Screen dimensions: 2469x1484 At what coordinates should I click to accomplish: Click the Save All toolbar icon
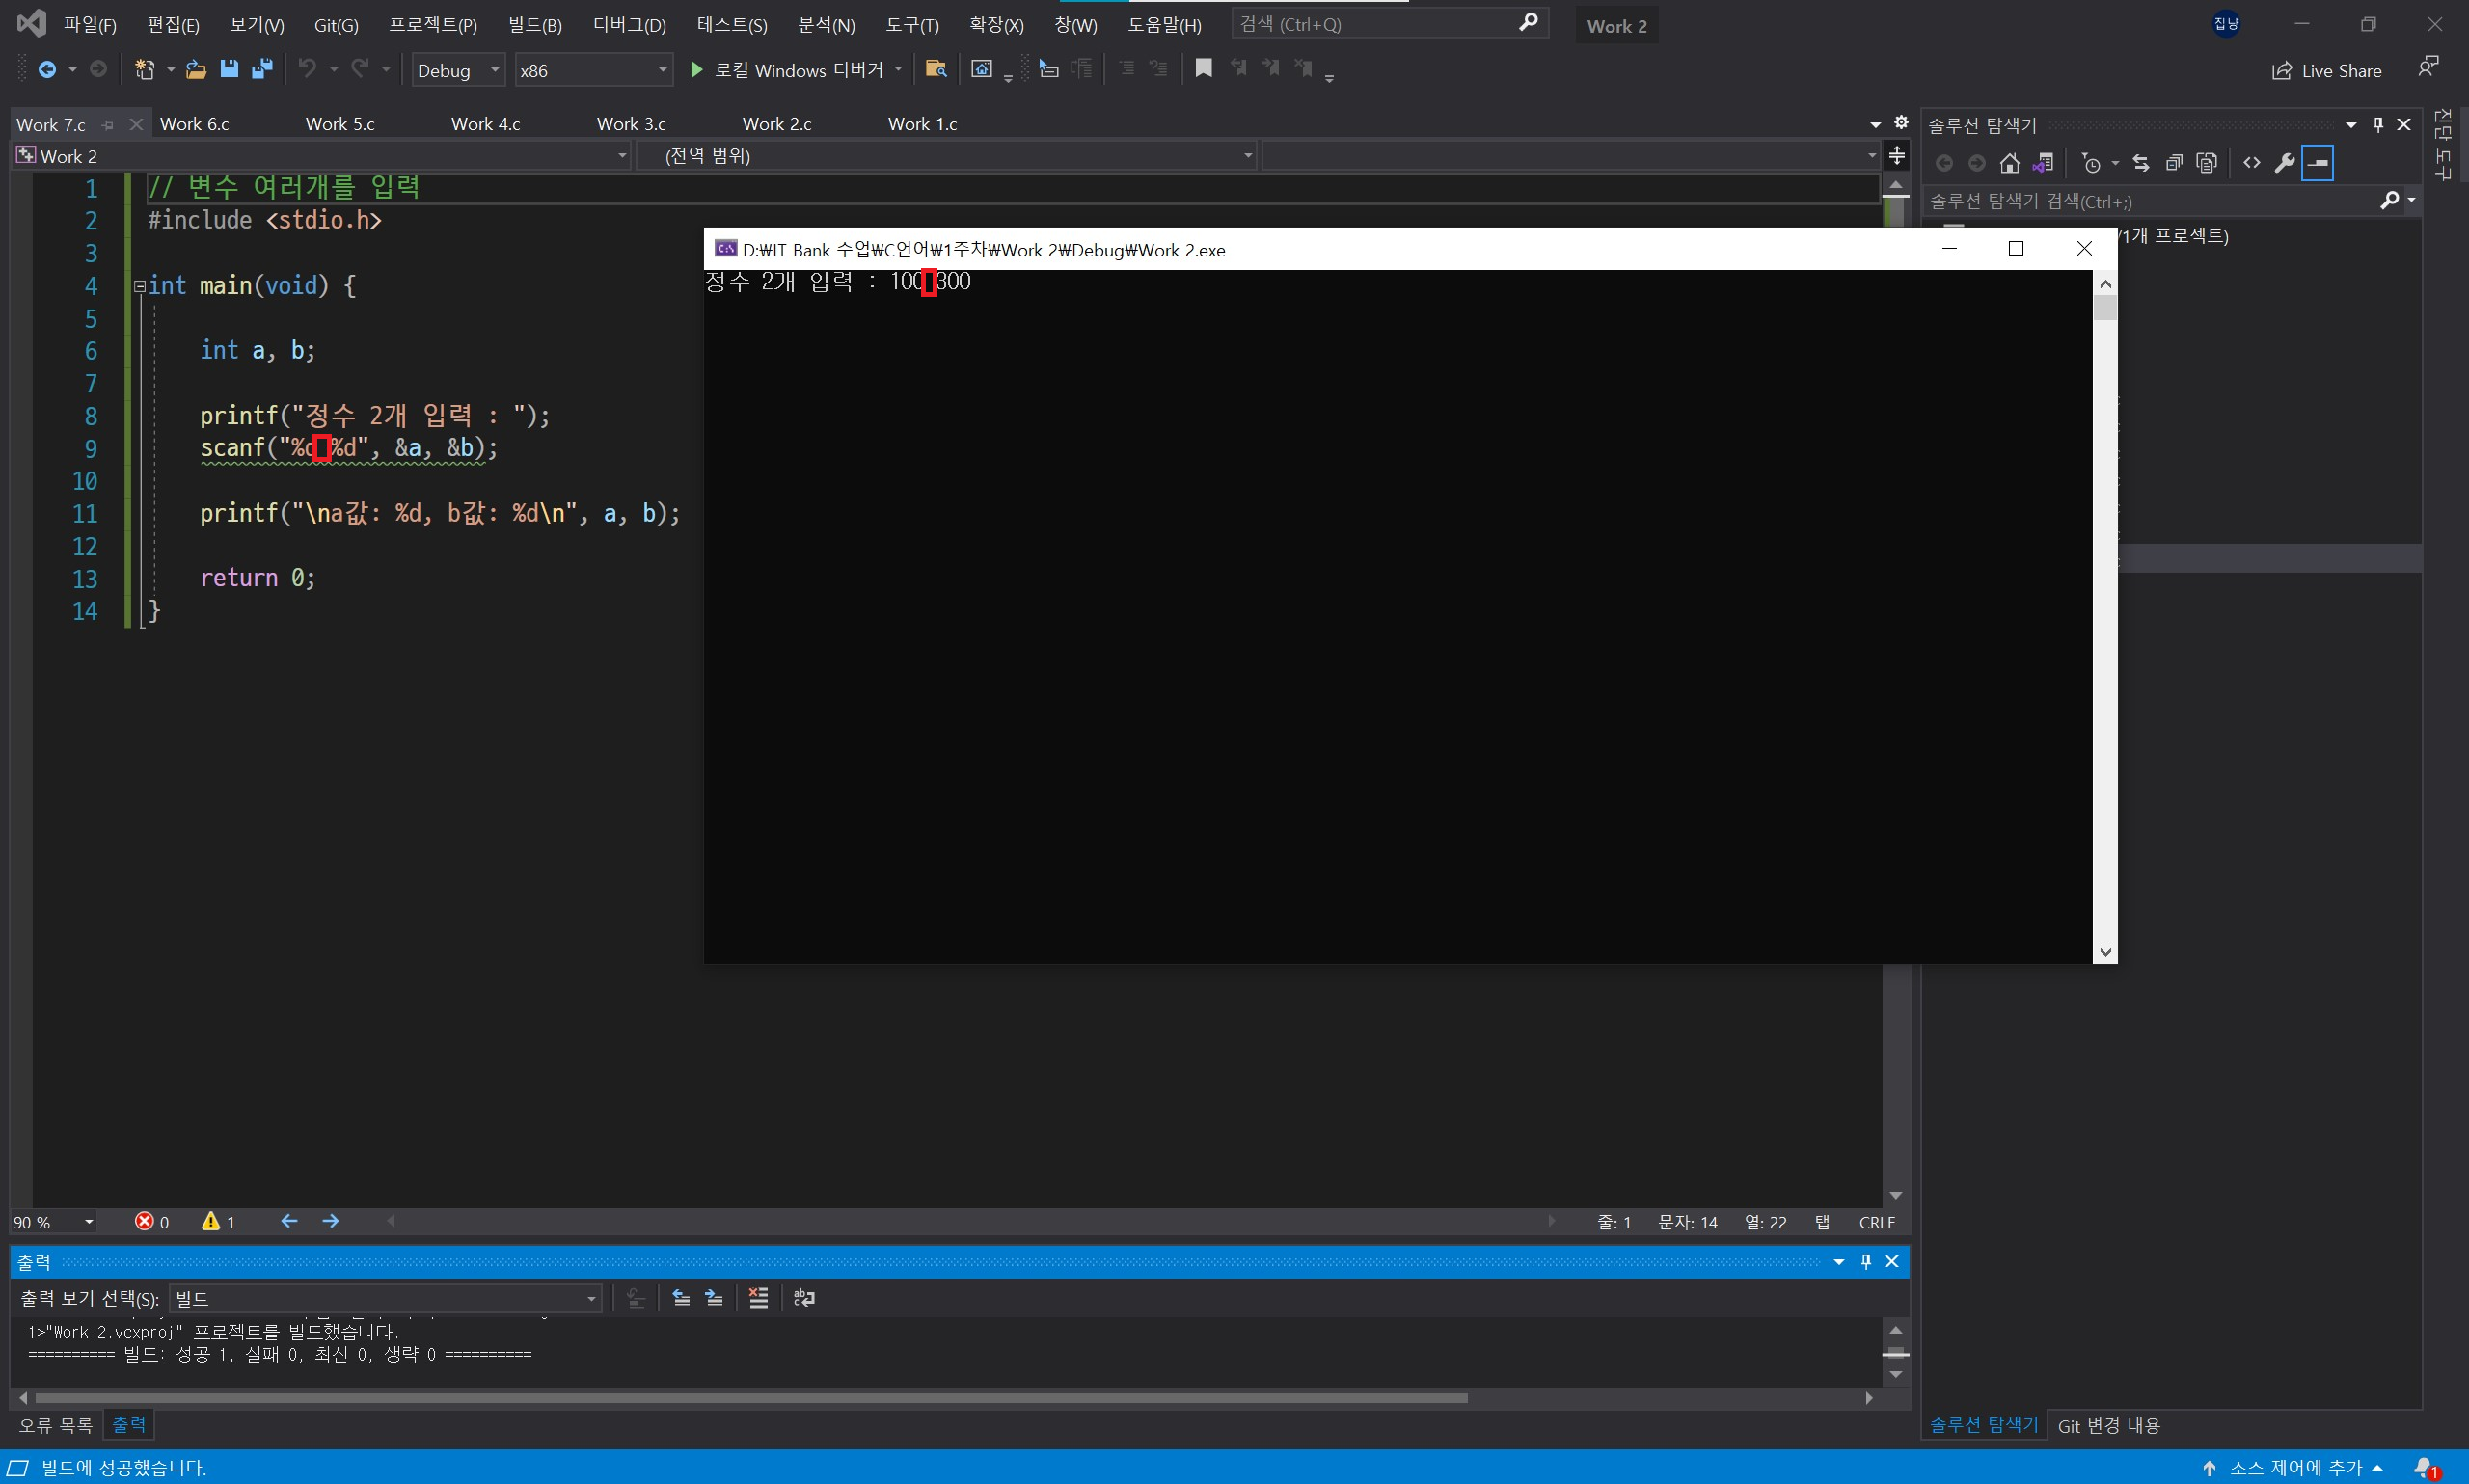click(262, 69)
